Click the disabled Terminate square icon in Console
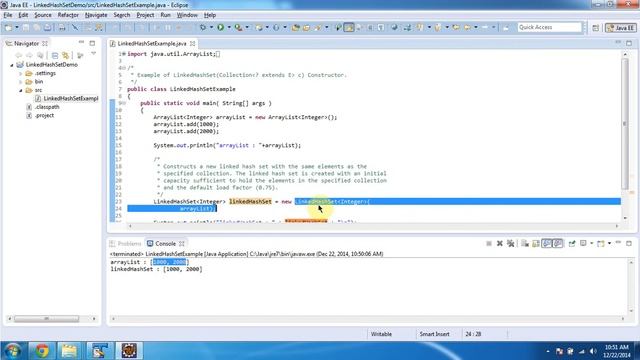 point(489,244)
